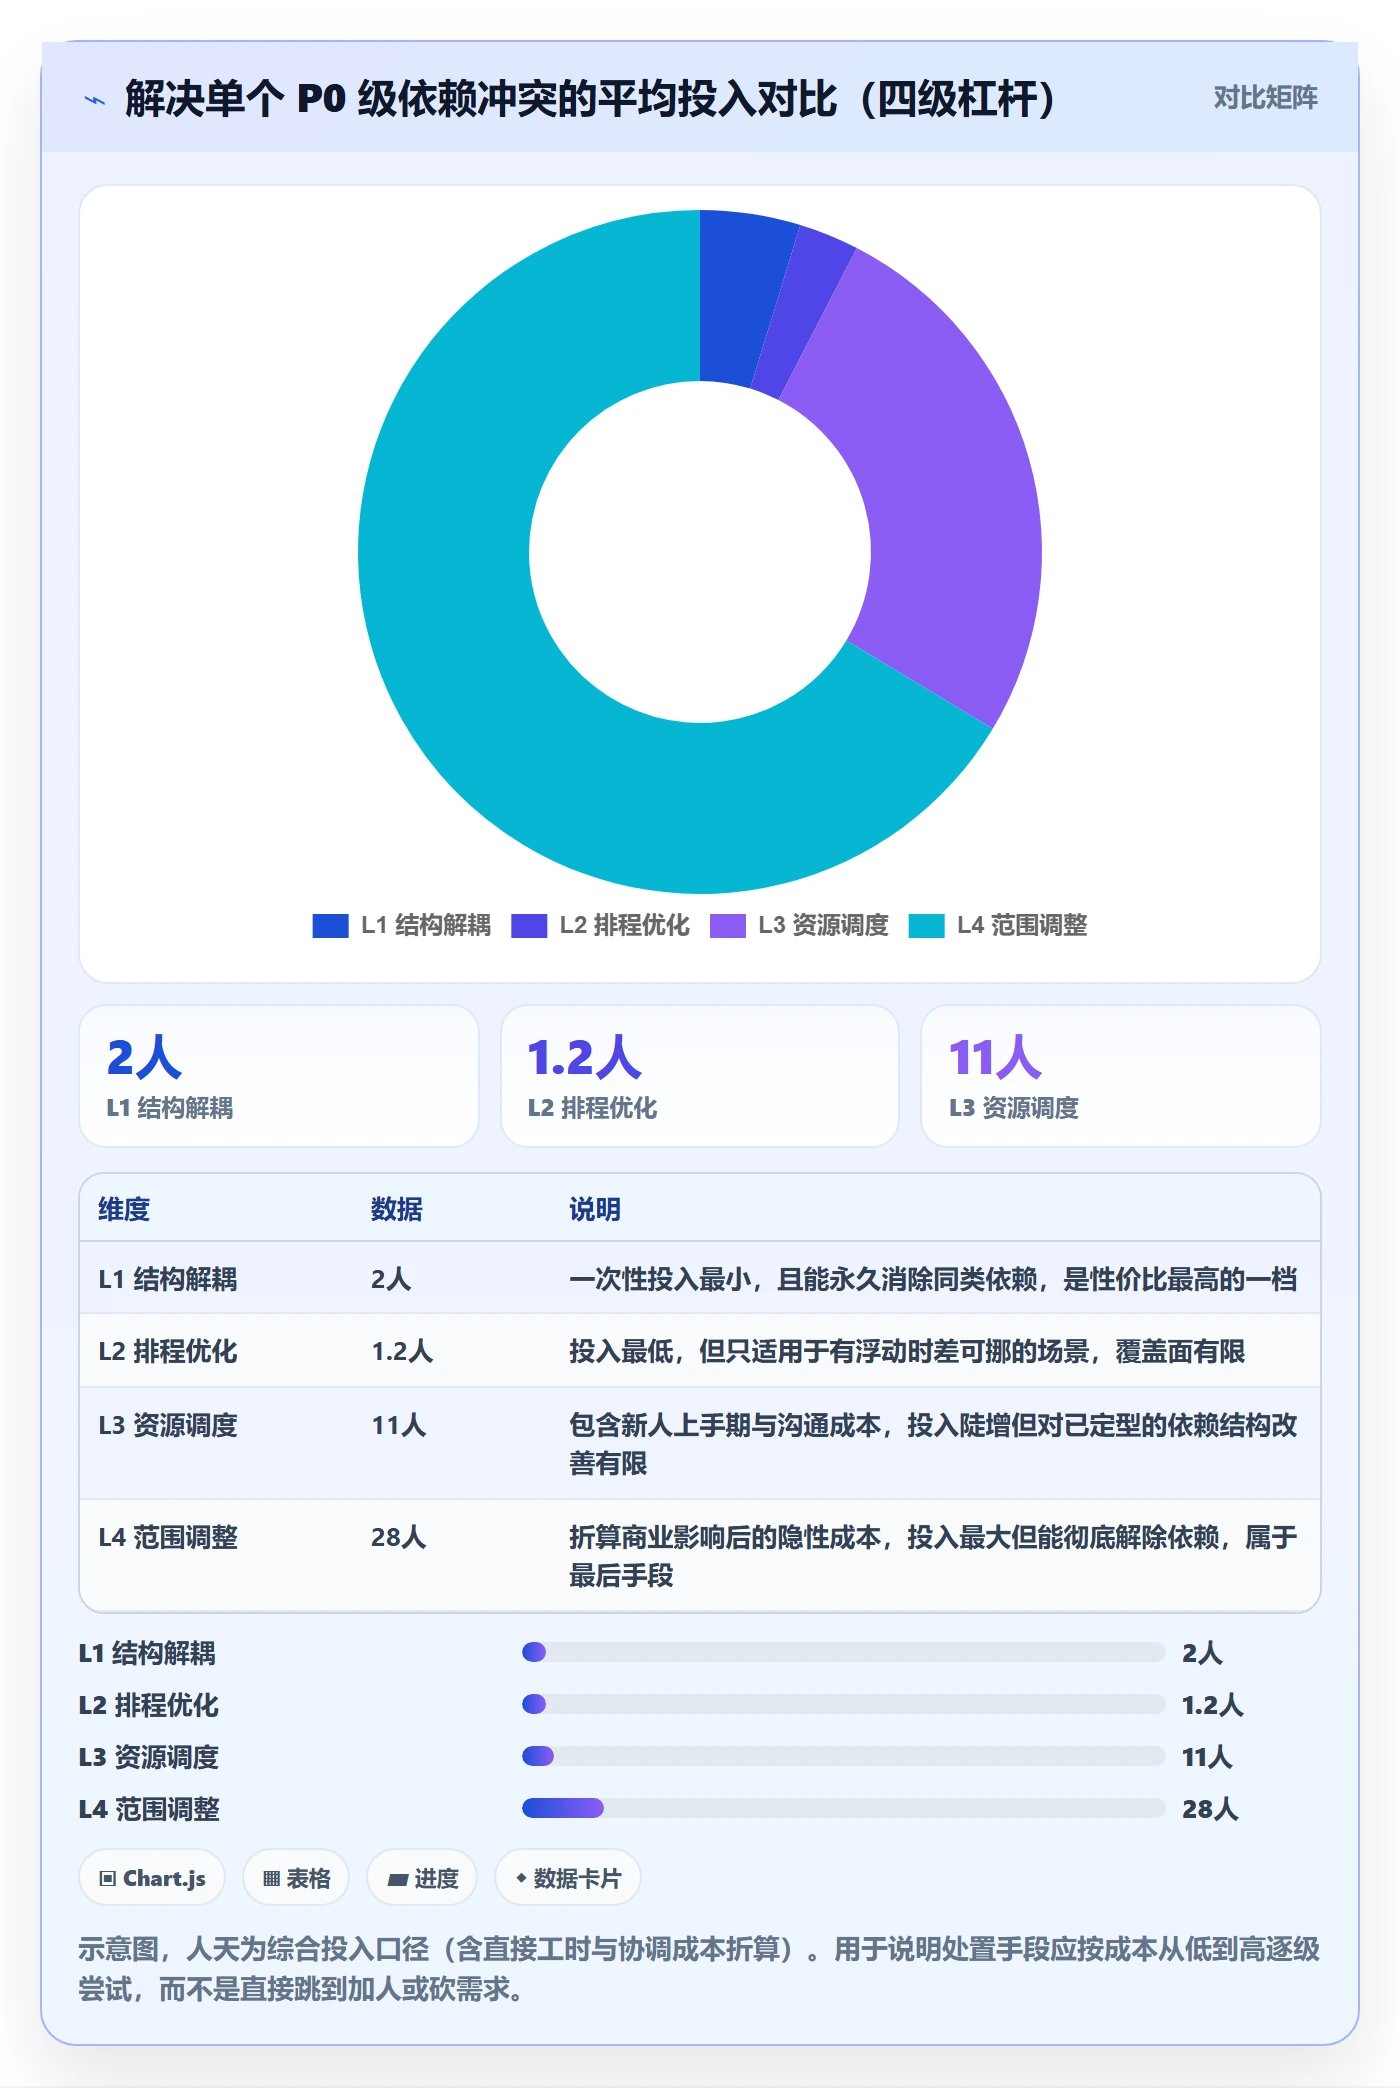The height and width of the screenshot is (2088, 1400).
Task: Select the 表格 tag chip
Action: (x=296, y=1878)
